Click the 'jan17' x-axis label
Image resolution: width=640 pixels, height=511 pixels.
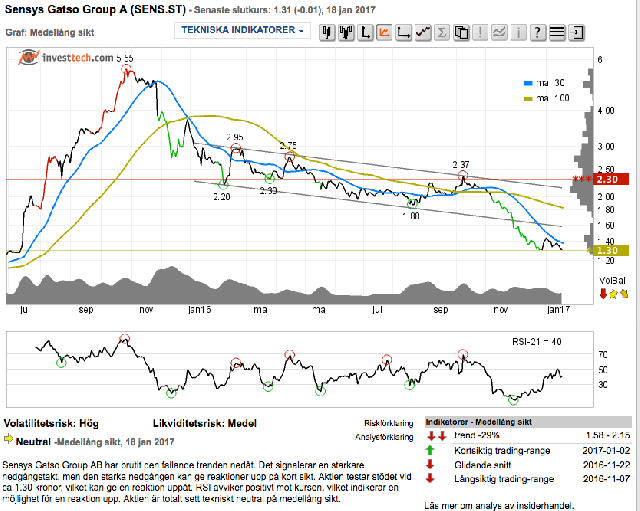[x=558, y=310]
